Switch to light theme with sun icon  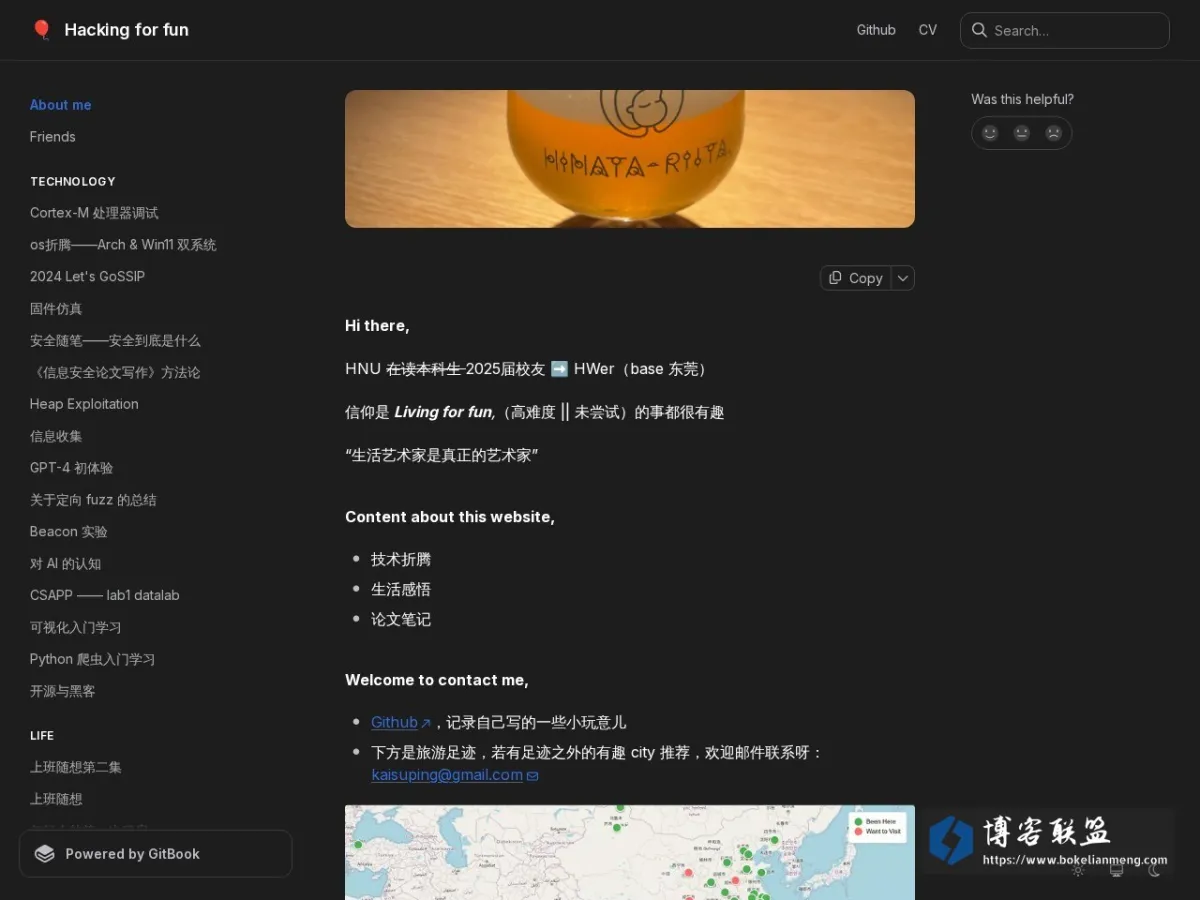(x=1078, y=871)
